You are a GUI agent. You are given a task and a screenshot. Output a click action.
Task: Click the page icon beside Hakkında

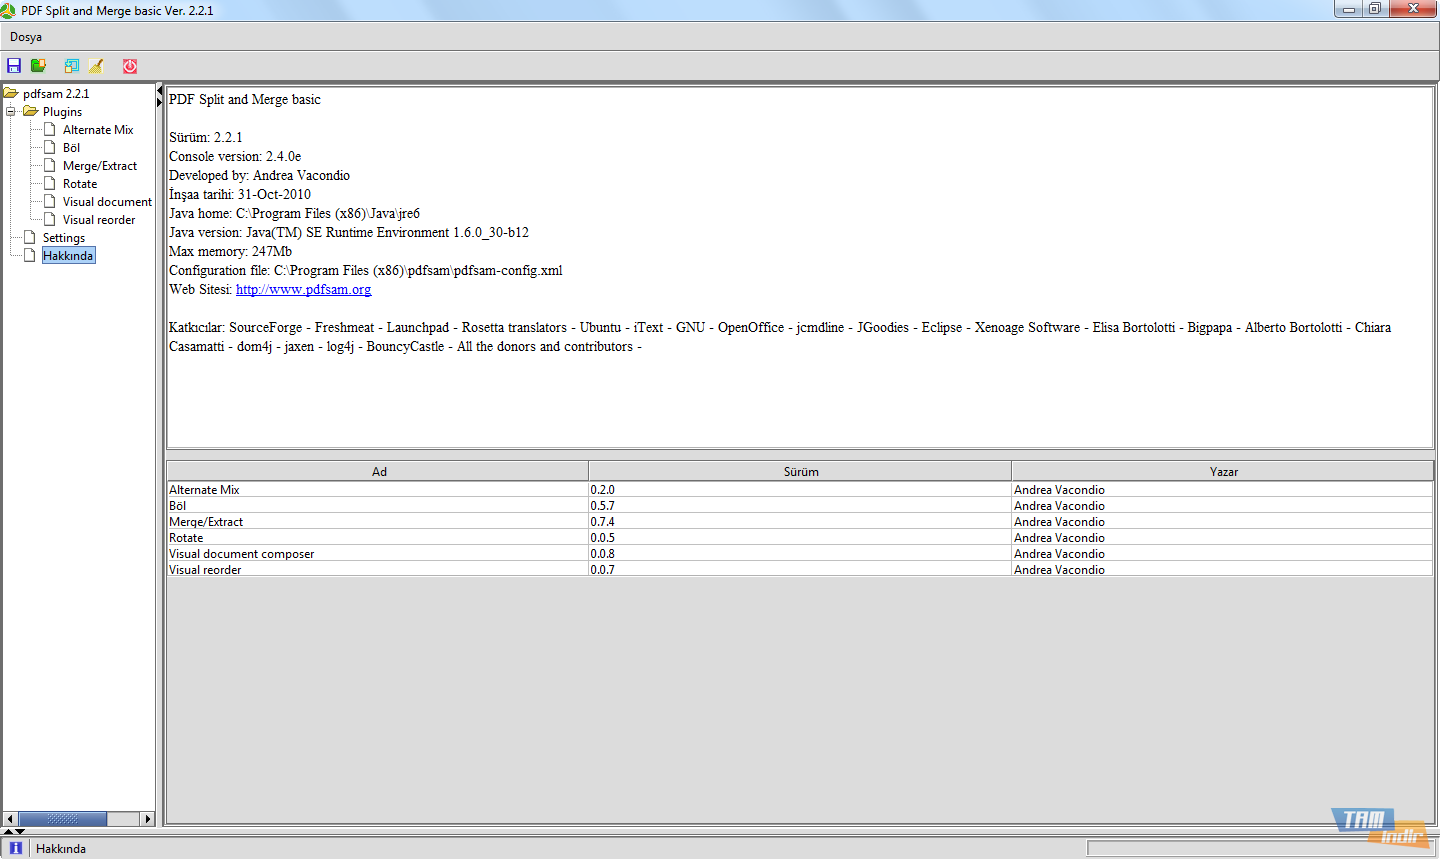point(30,255)
